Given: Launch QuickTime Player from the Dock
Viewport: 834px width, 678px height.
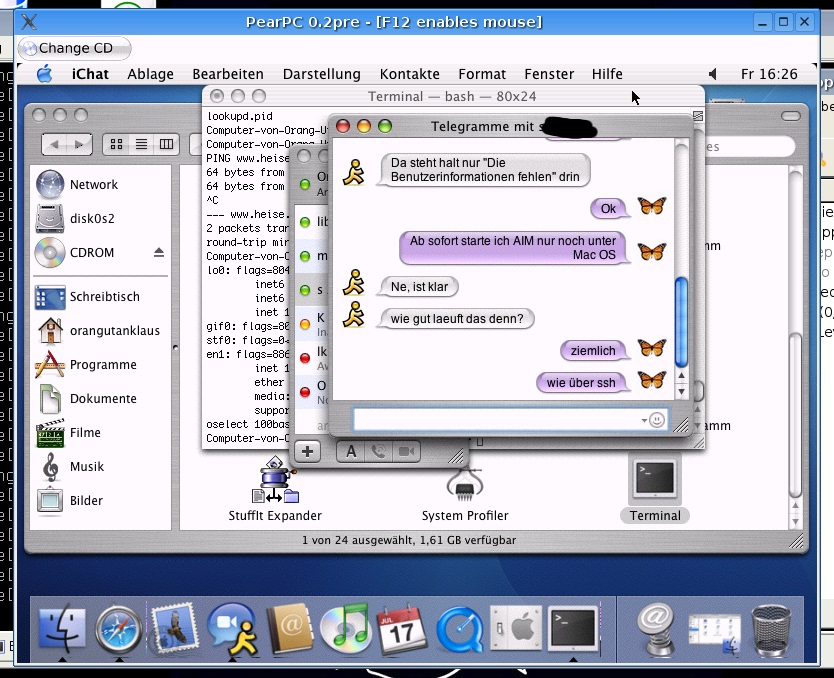Looking at the screenshot, I should [x=460, y=631].
